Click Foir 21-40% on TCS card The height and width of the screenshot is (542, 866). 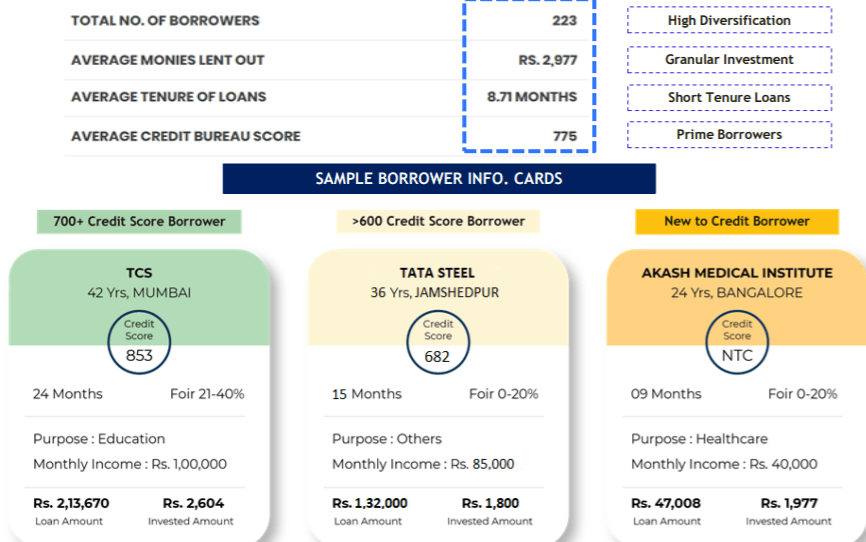tap(207, 394)
